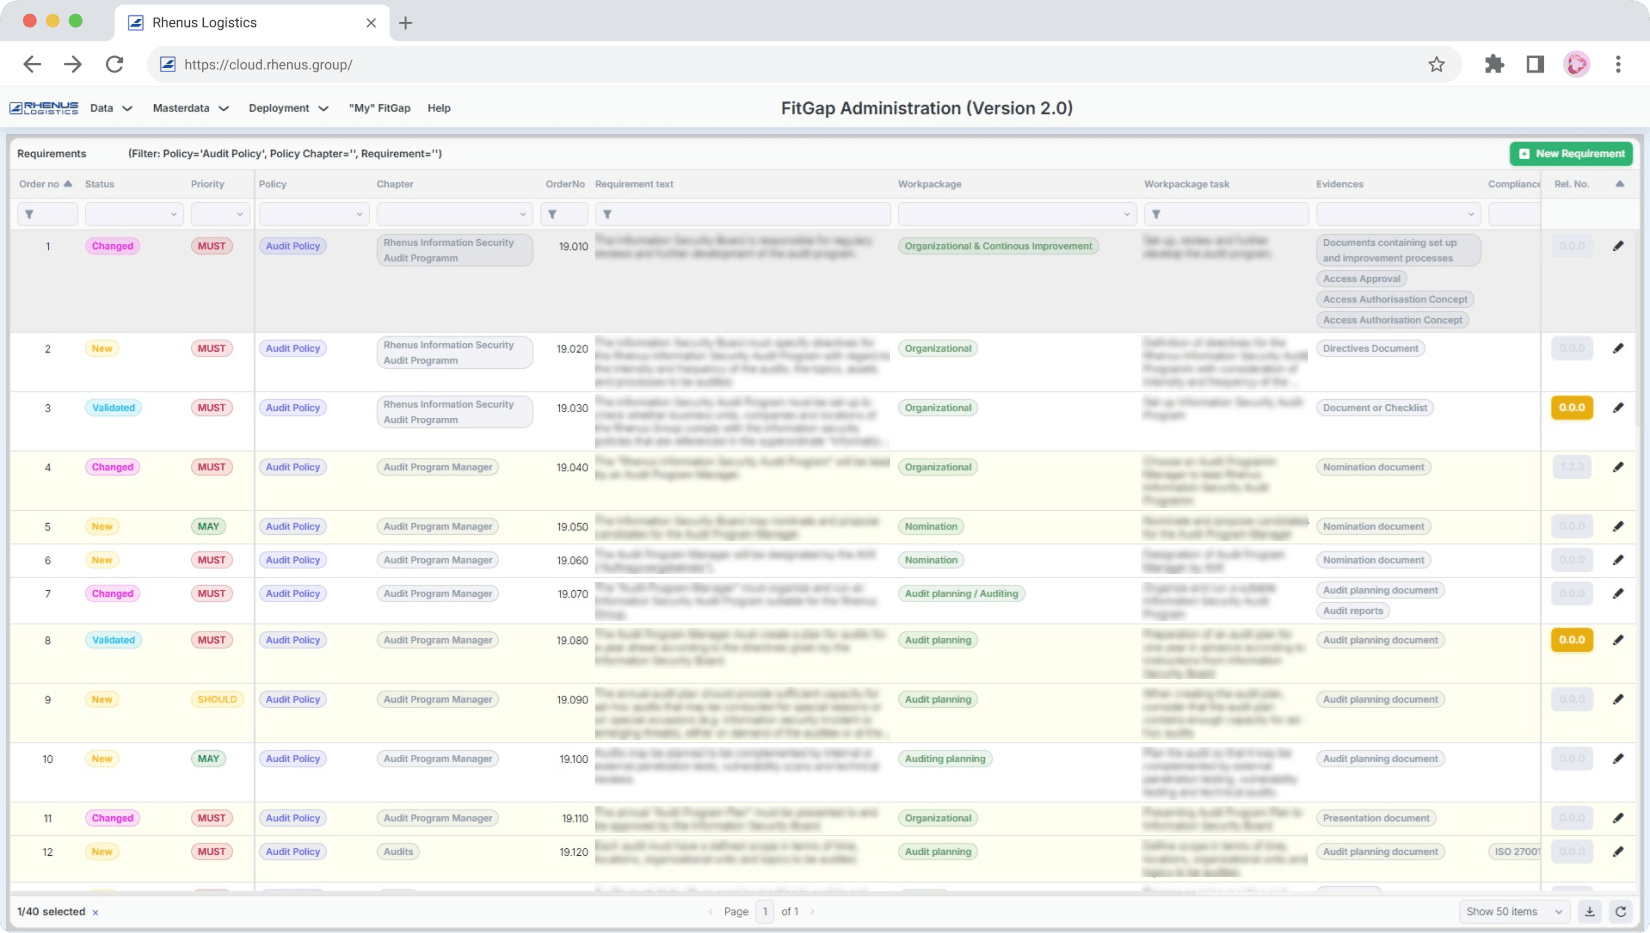Screen dimensions: 1650x933
Task: Click the OrderNo filter field
Action: [x=564, y=214]
